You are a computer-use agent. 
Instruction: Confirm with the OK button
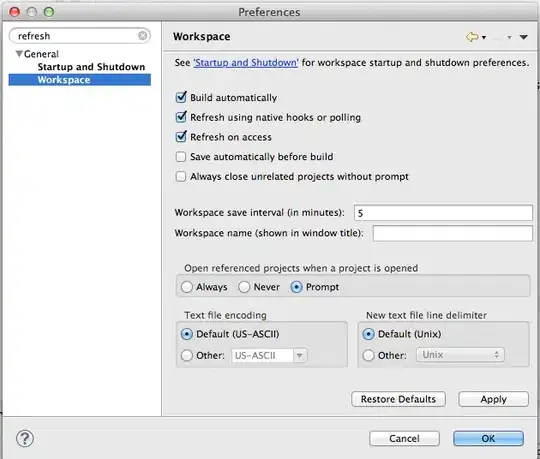(x=488, y=438)
